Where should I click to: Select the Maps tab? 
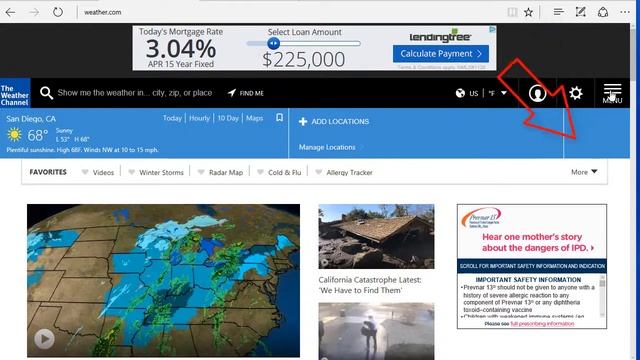pos(254,118)
